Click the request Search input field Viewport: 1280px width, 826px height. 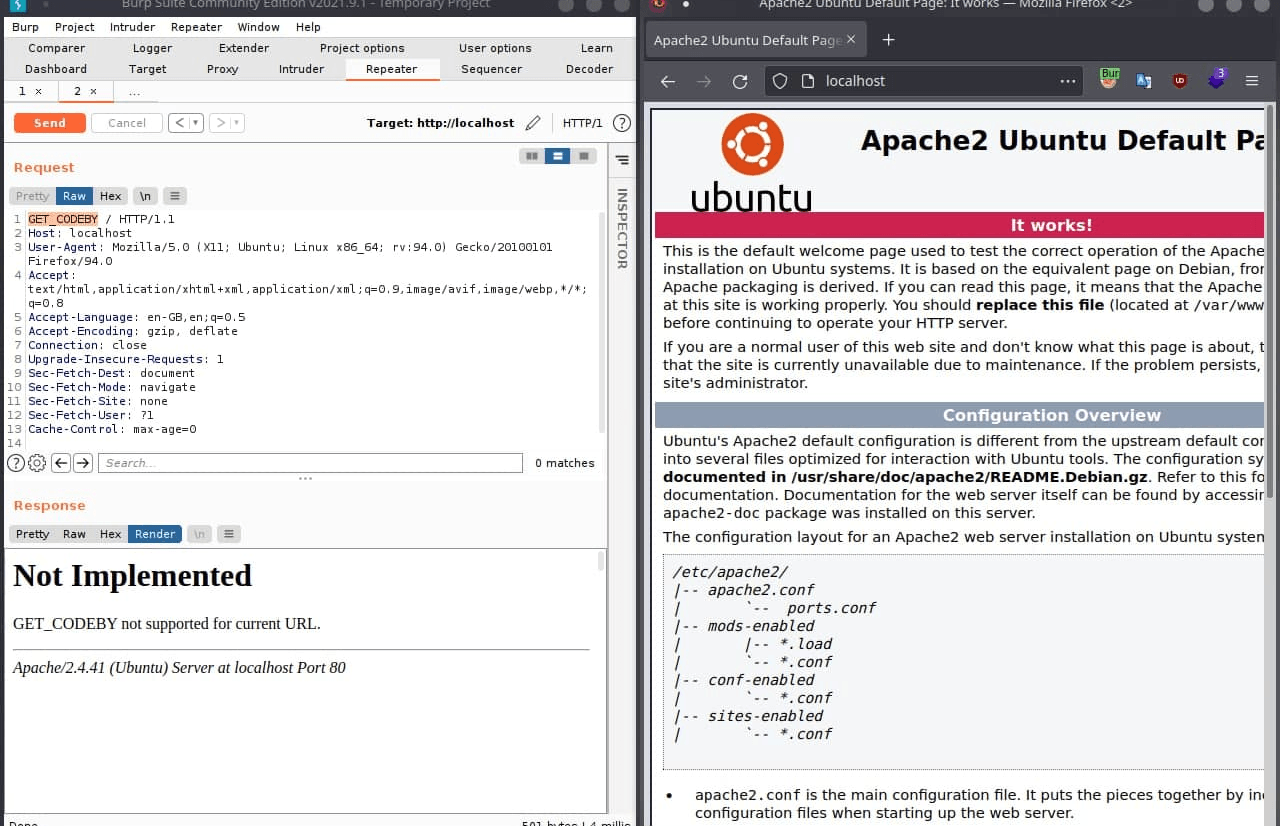(310, 463)
